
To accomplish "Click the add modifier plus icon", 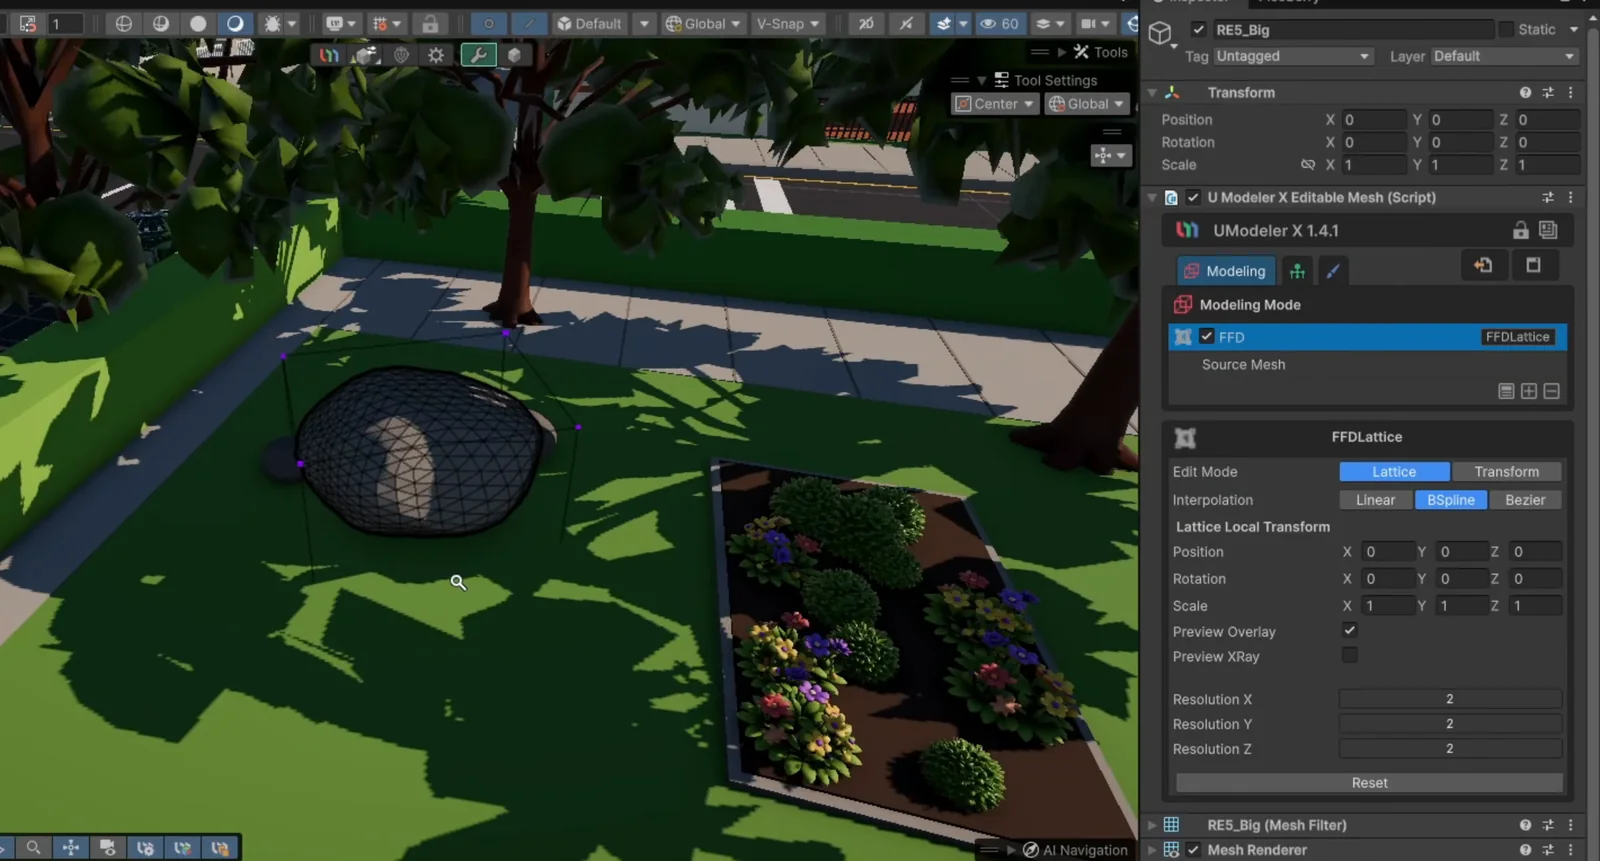I will click(1529, 391).
